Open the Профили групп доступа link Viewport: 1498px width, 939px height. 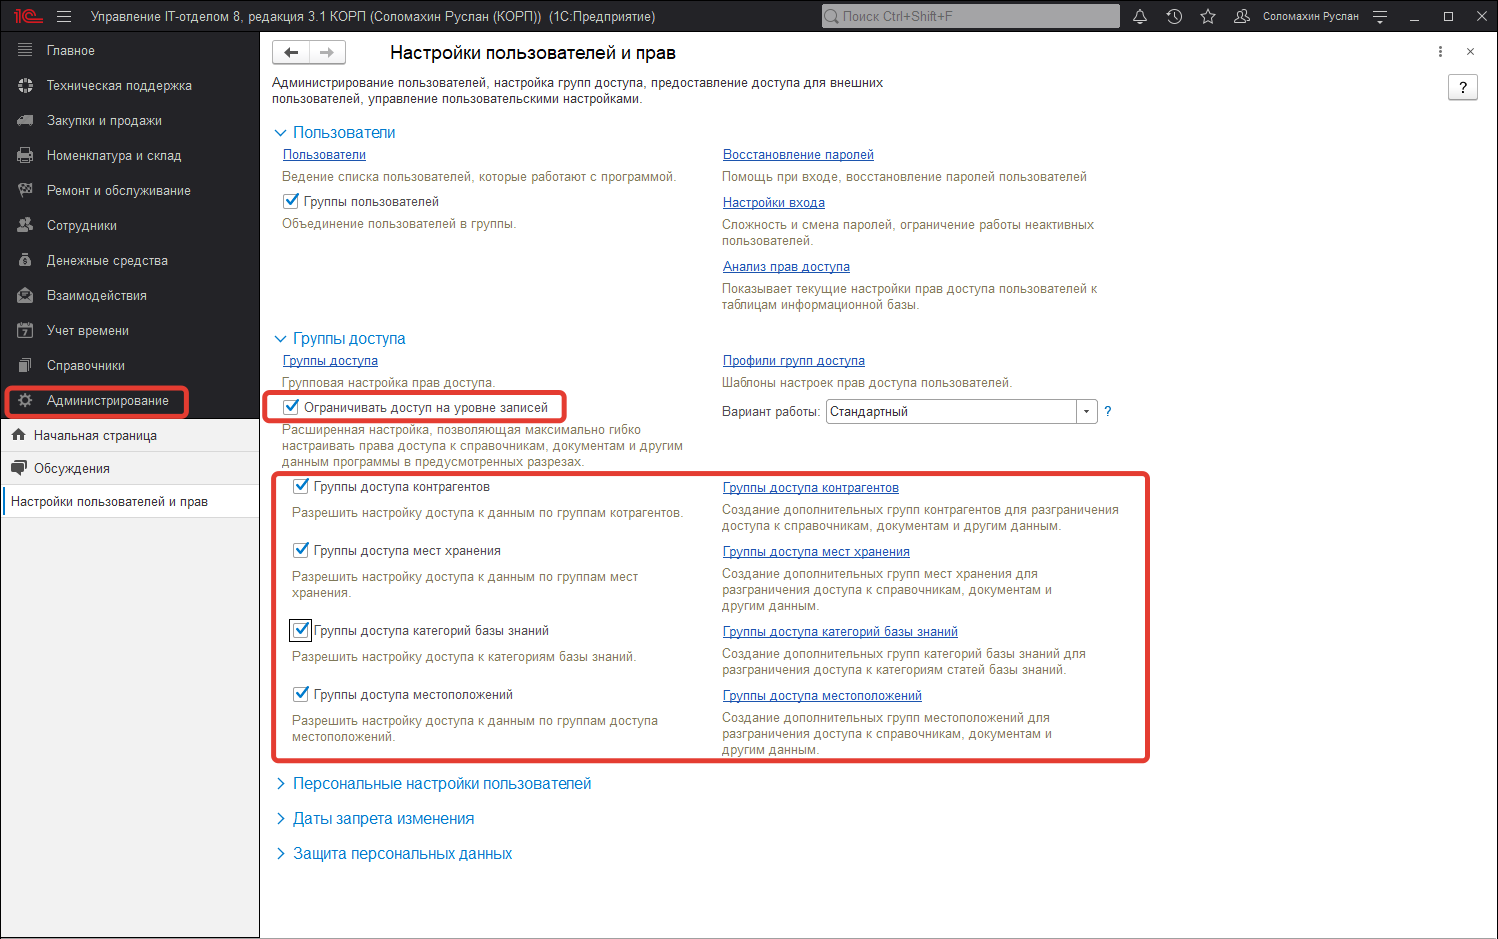[793, 361]
